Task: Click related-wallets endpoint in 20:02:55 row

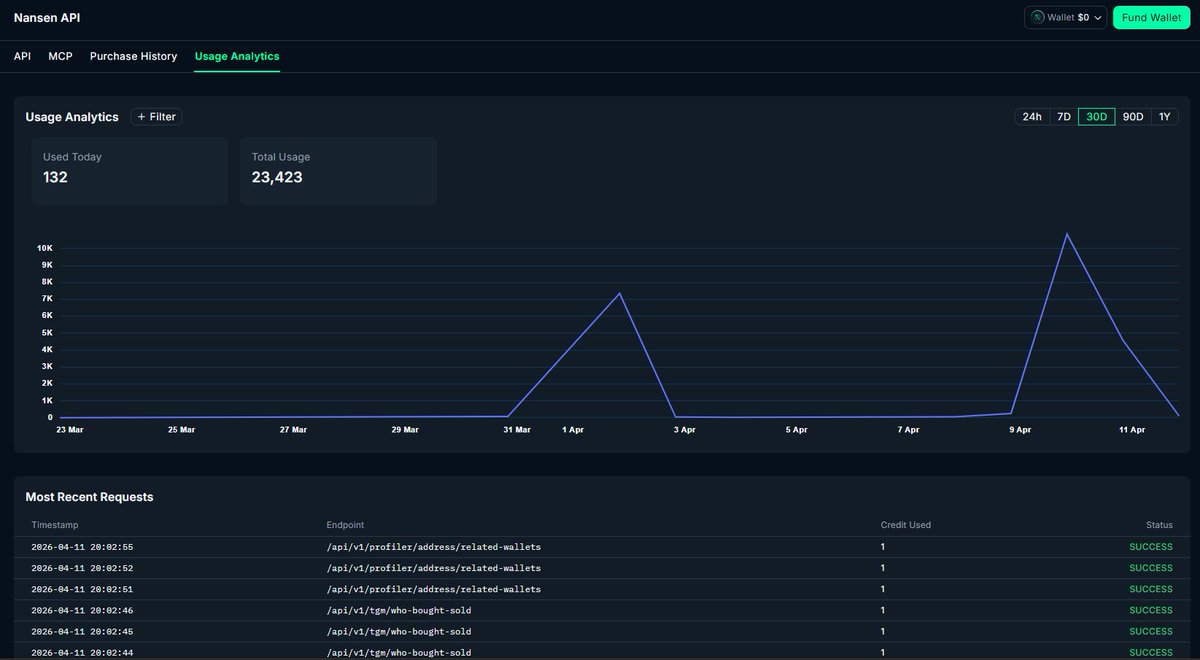Action: click(x=434, y=547)
